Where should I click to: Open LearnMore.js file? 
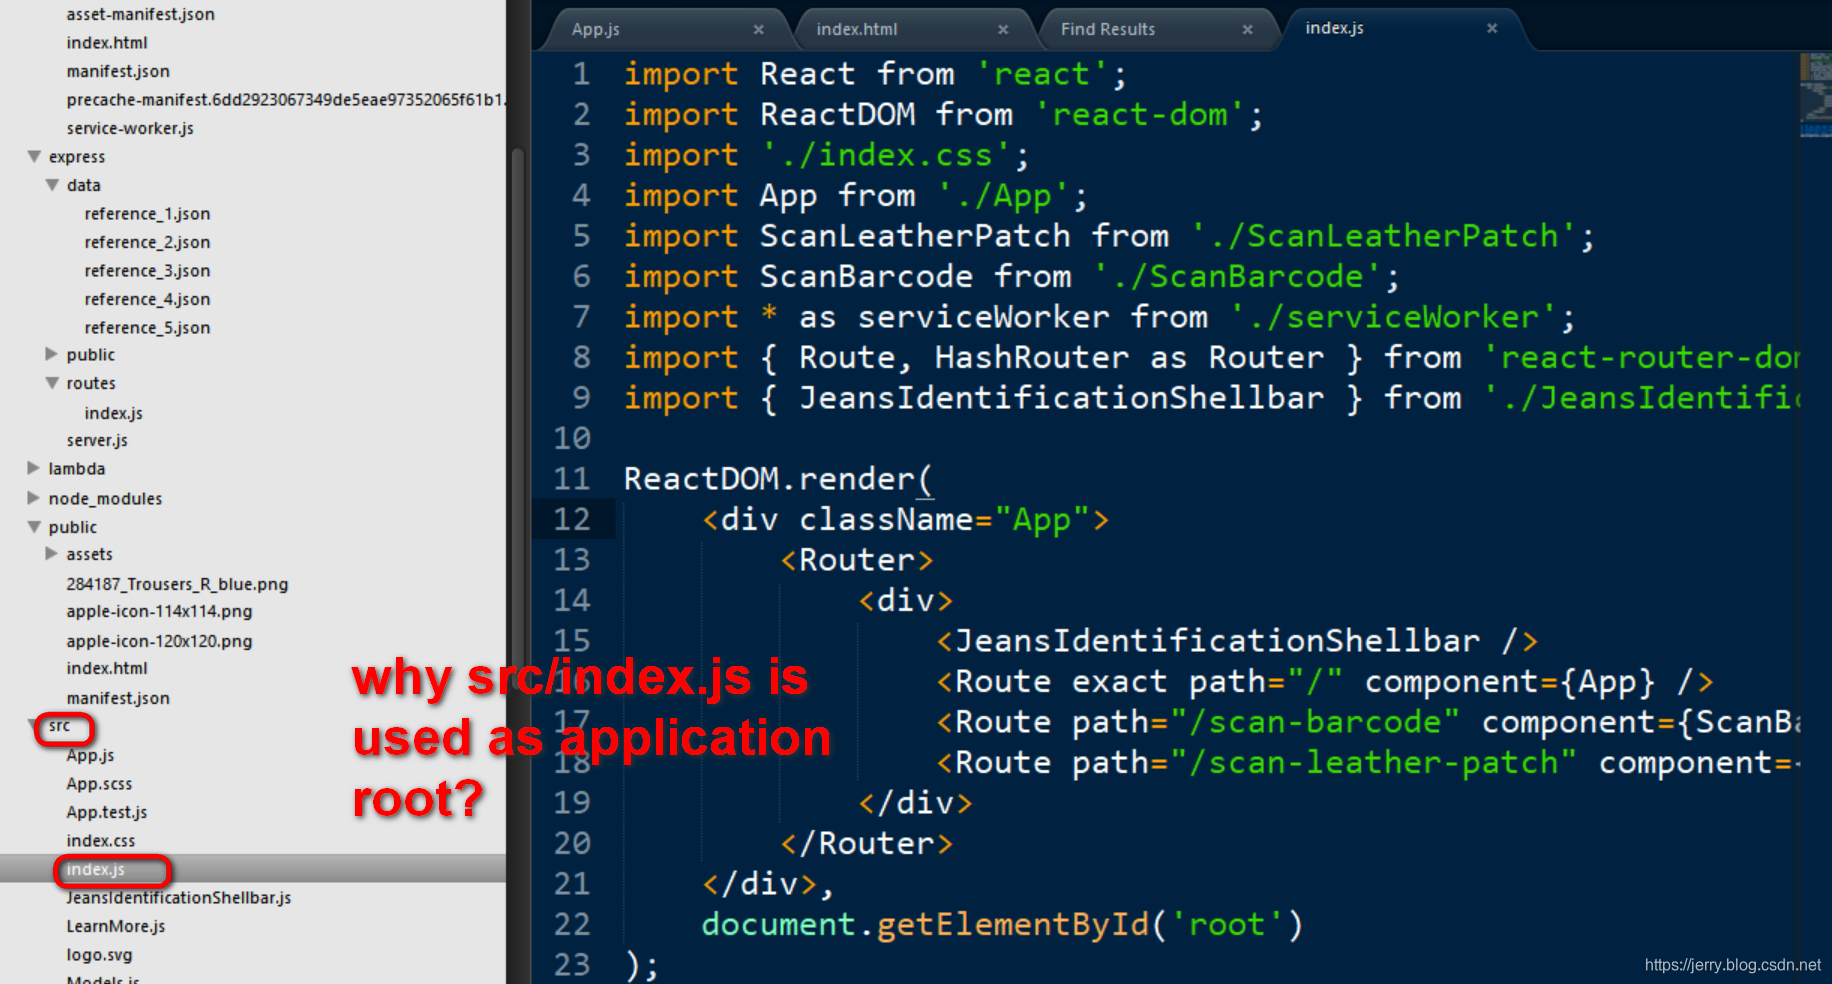coord(116,926)
